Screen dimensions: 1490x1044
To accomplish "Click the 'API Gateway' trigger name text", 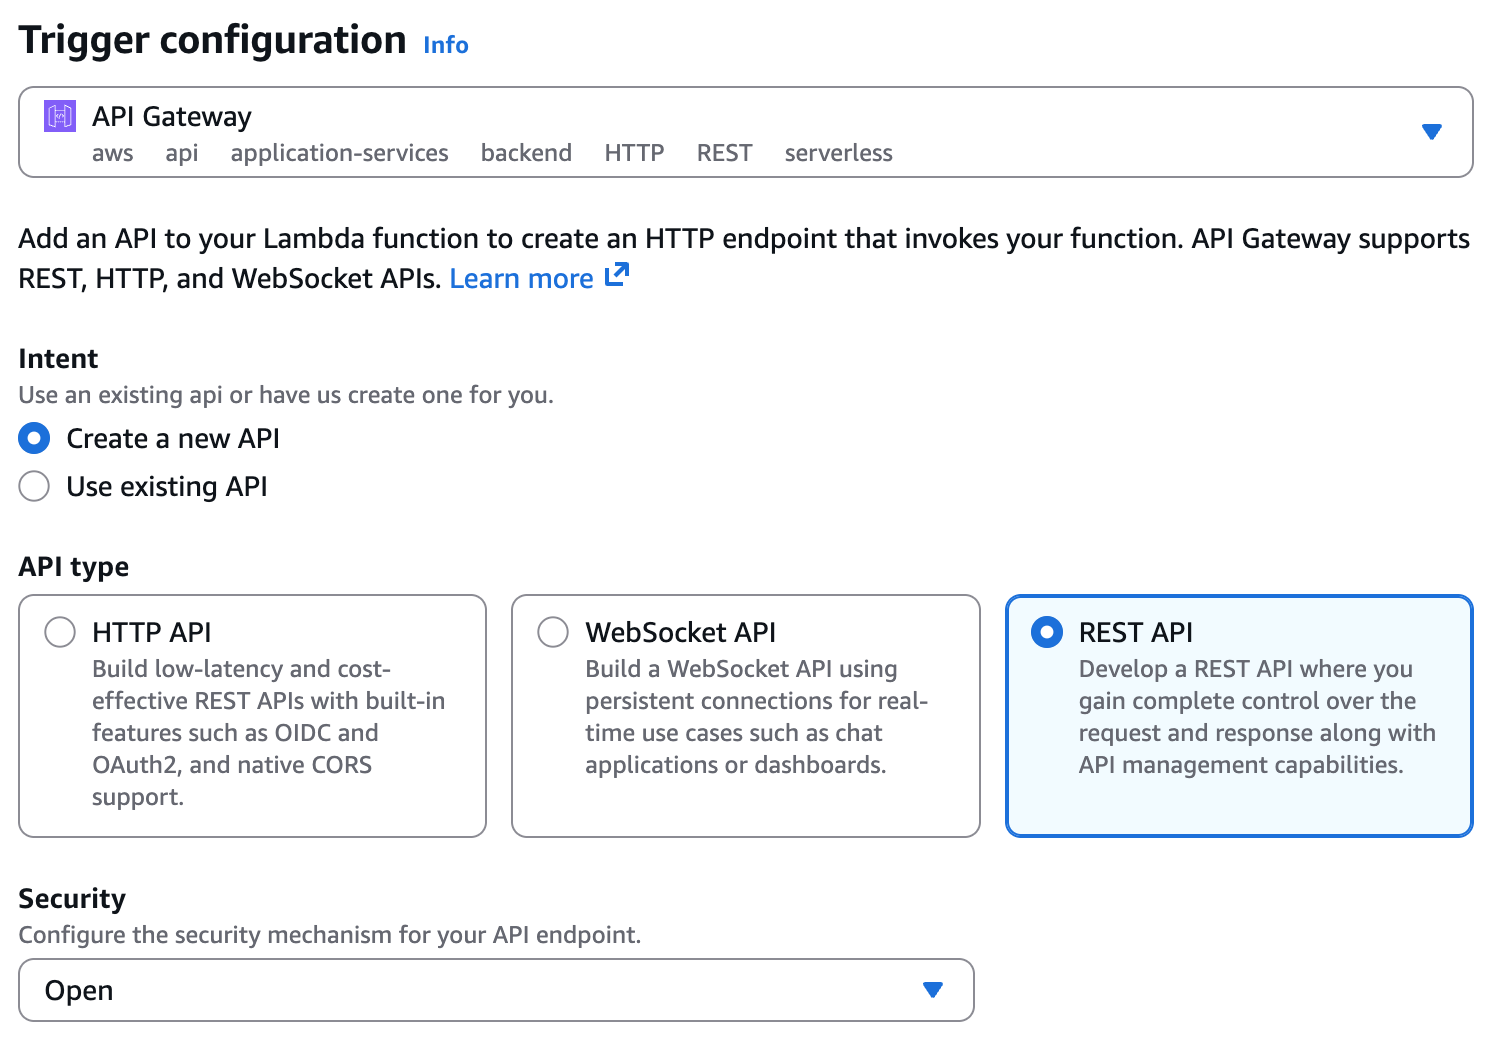I will coord(172,117).
